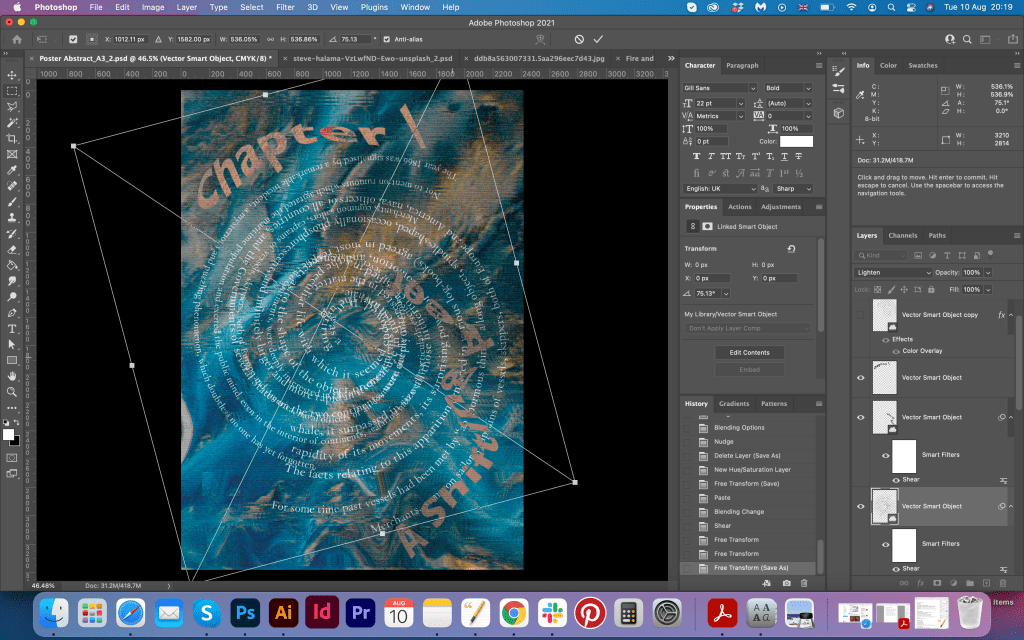This screenshot has height=640, width=1024.
Task: Select the Move tool in the toolbar
Action: (x=12, y=74)
